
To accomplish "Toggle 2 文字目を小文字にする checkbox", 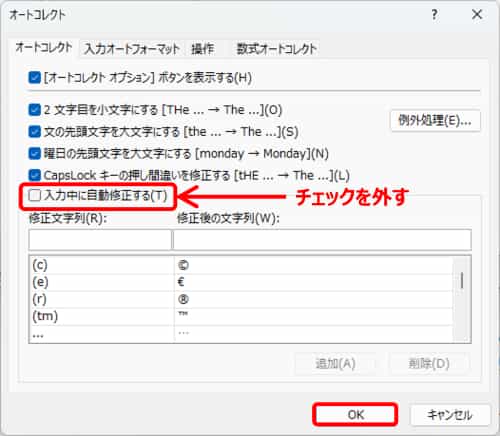I will (x=35, y=110).
